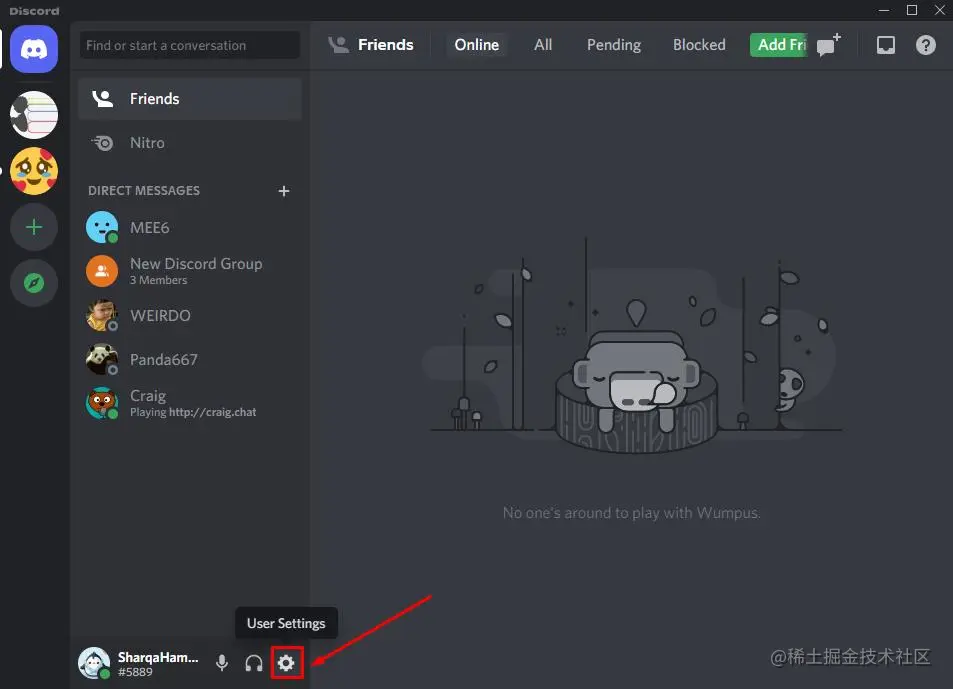The height and width of the screenshot is (689, 953).
Task: Minimize the Discord window
Action: pyautogui.click(x=884, y=10)
